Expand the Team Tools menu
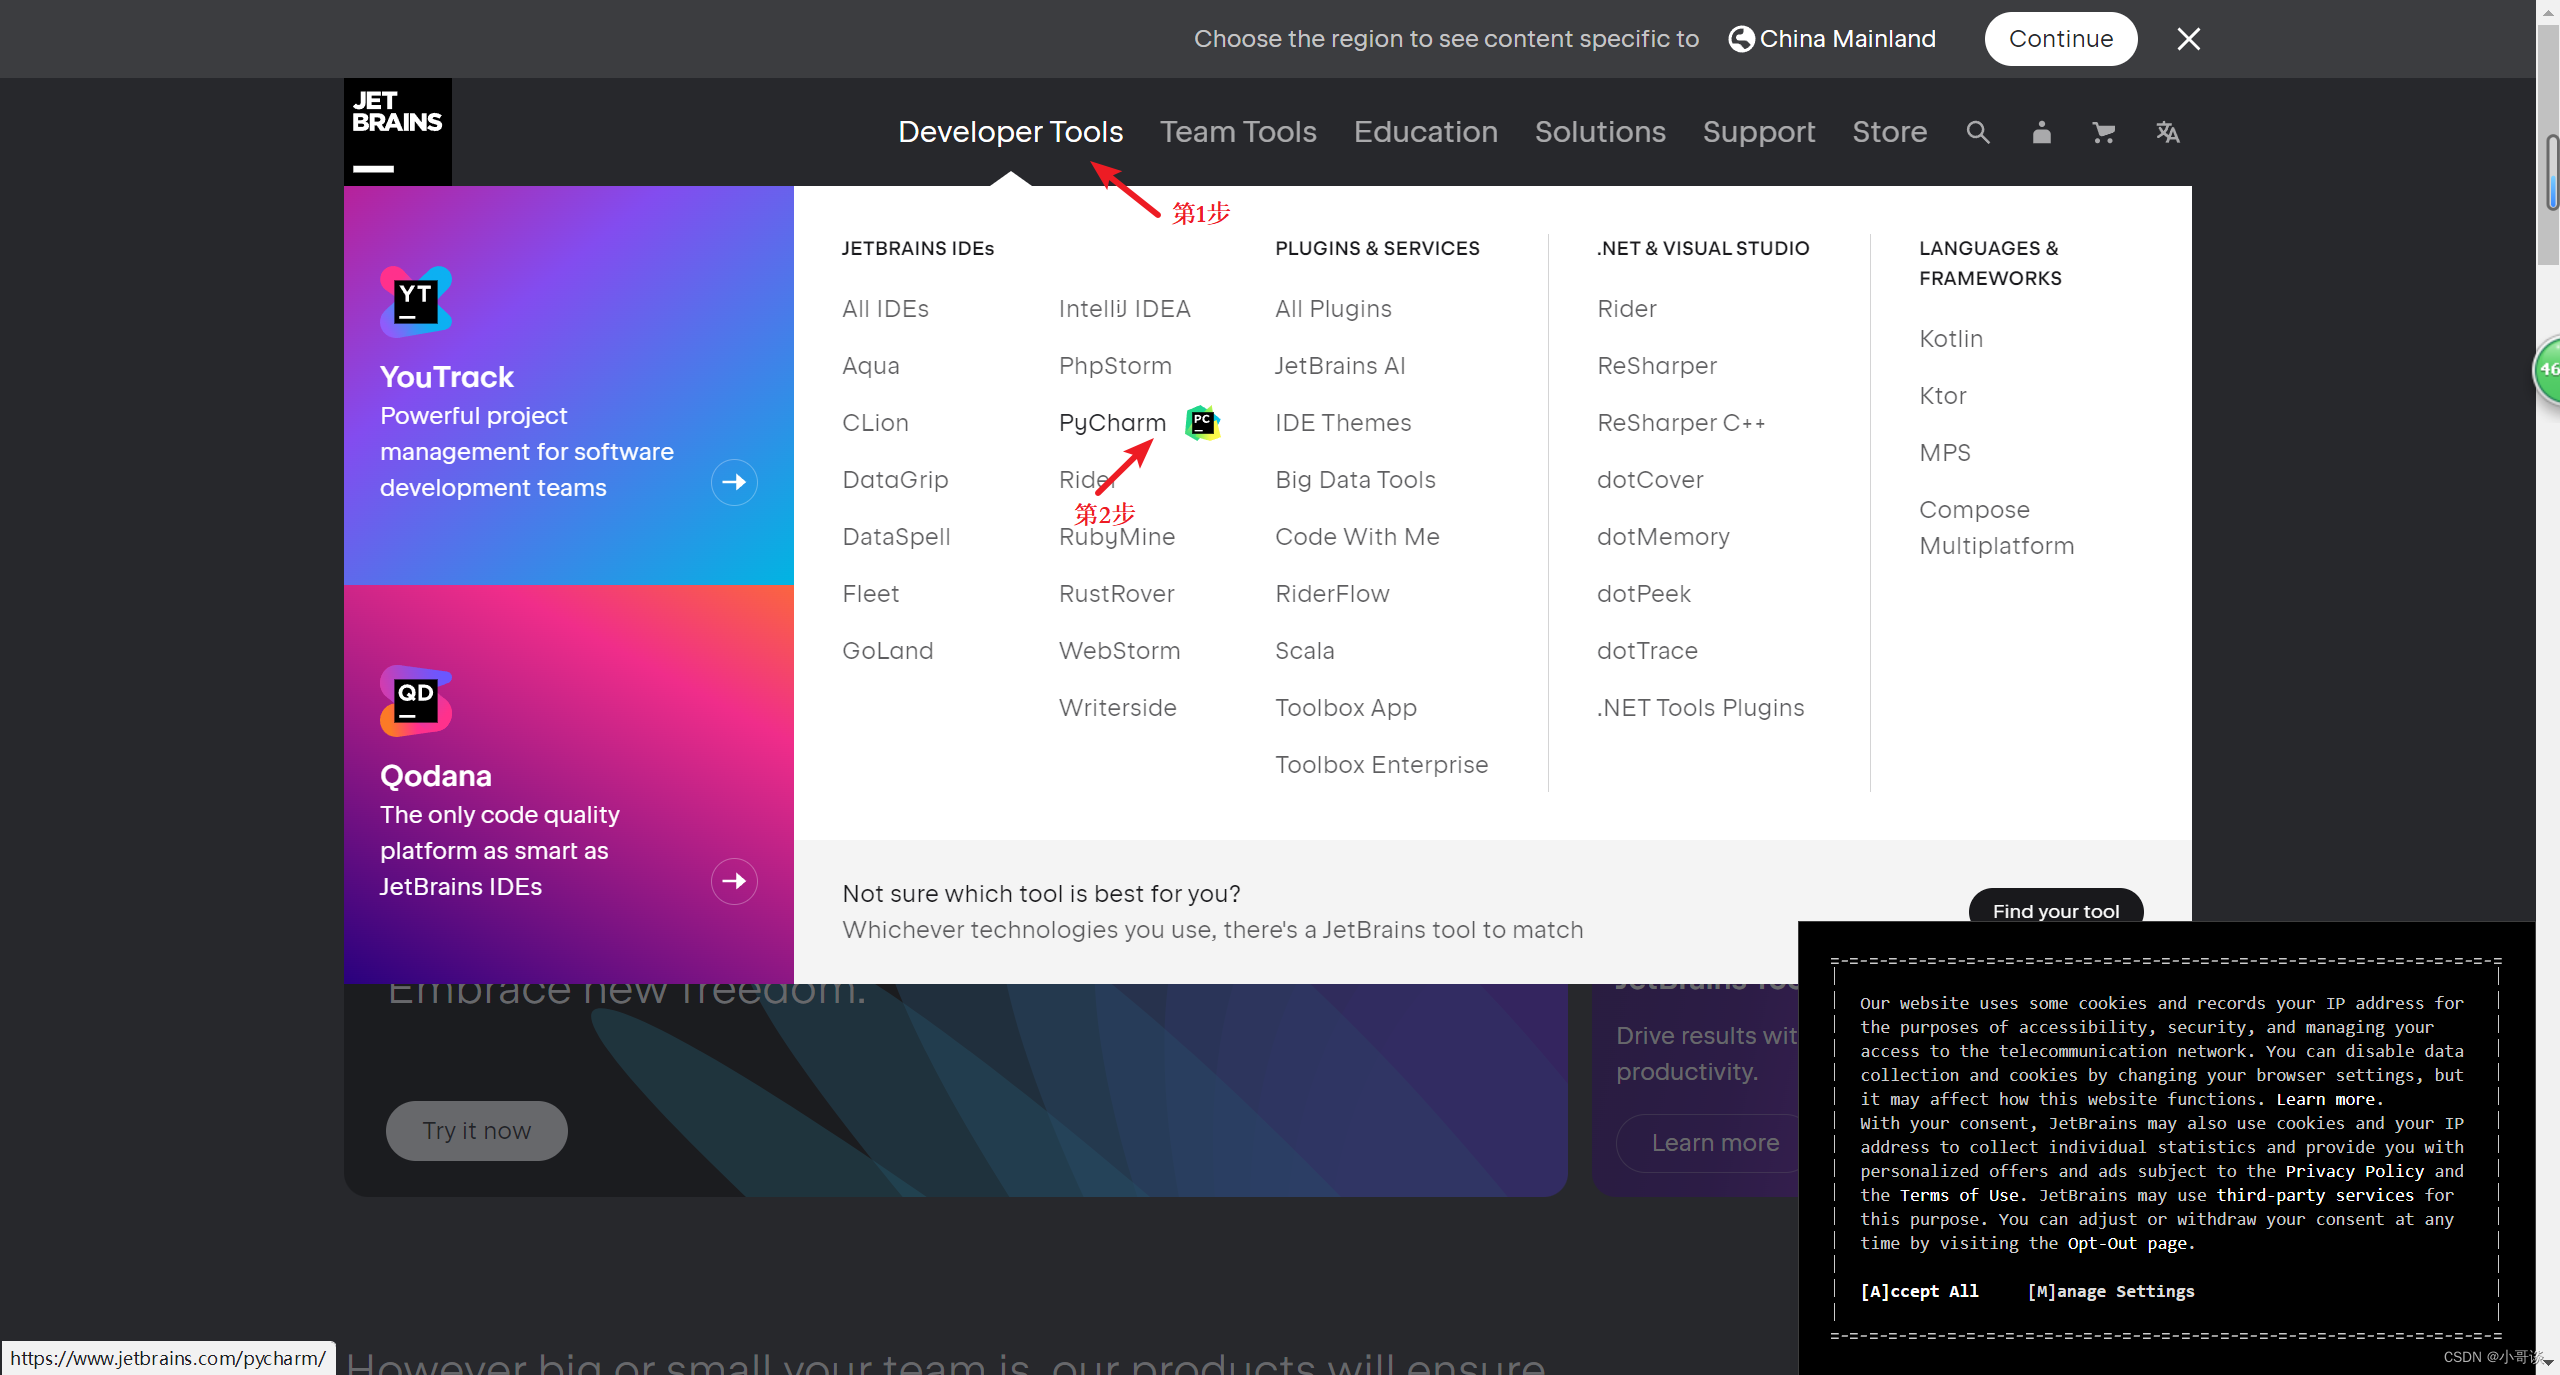The width and height of the screenshot is (2560, 1375). 1237,131
